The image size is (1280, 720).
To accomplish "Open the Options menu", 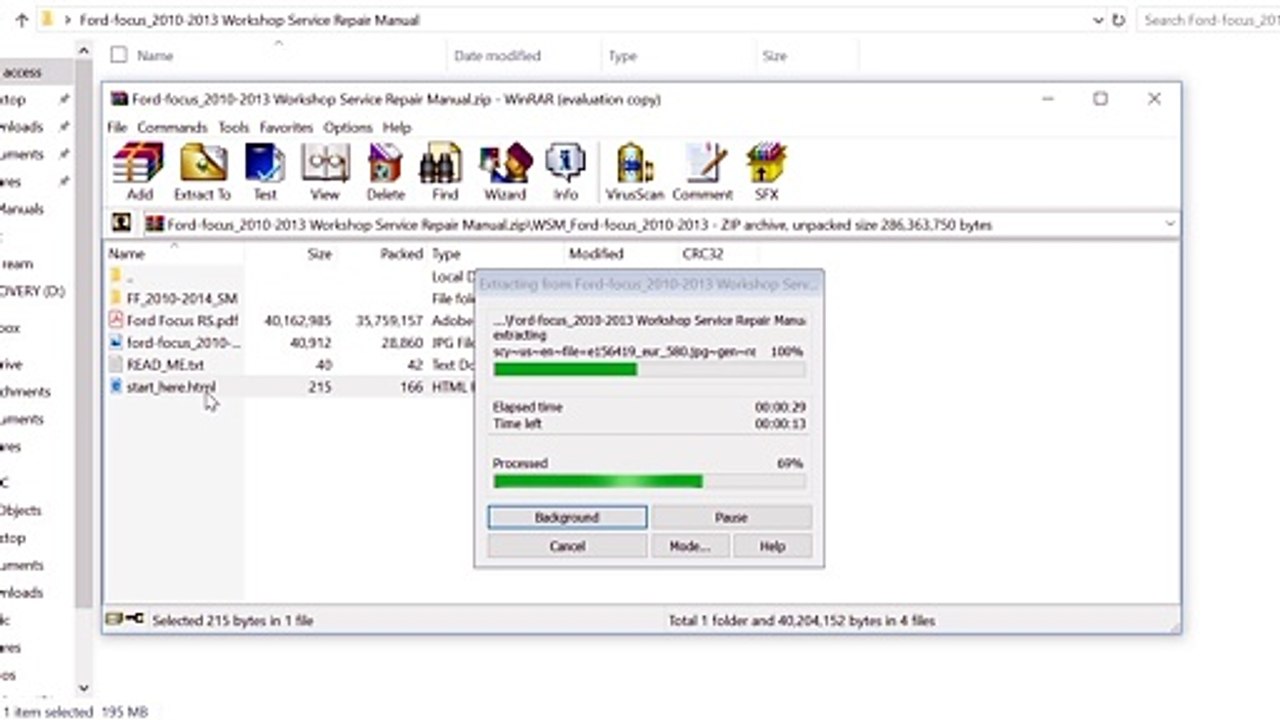I will point(348,128).
